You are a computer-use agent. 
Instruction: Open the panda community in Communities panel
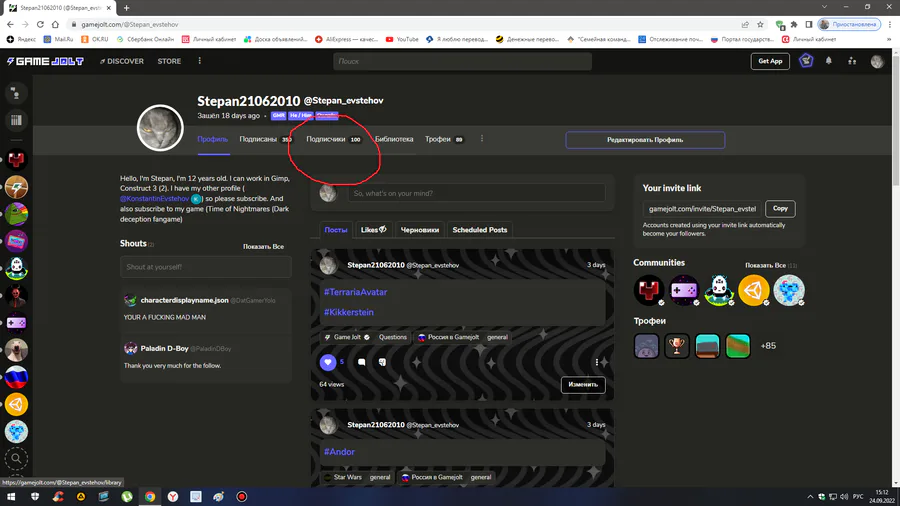[x=719, y=290]
